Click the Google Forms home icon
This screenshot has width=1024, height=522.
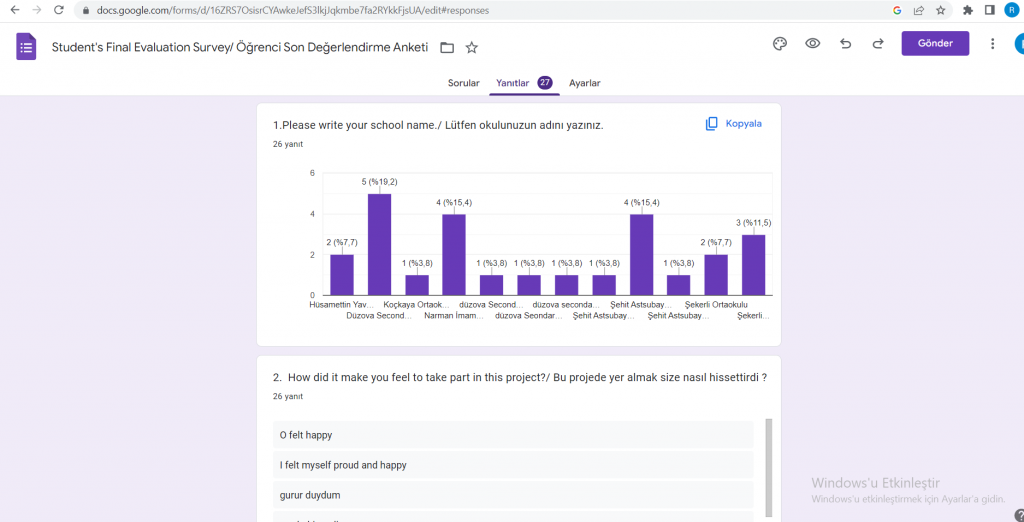[27, 47]
